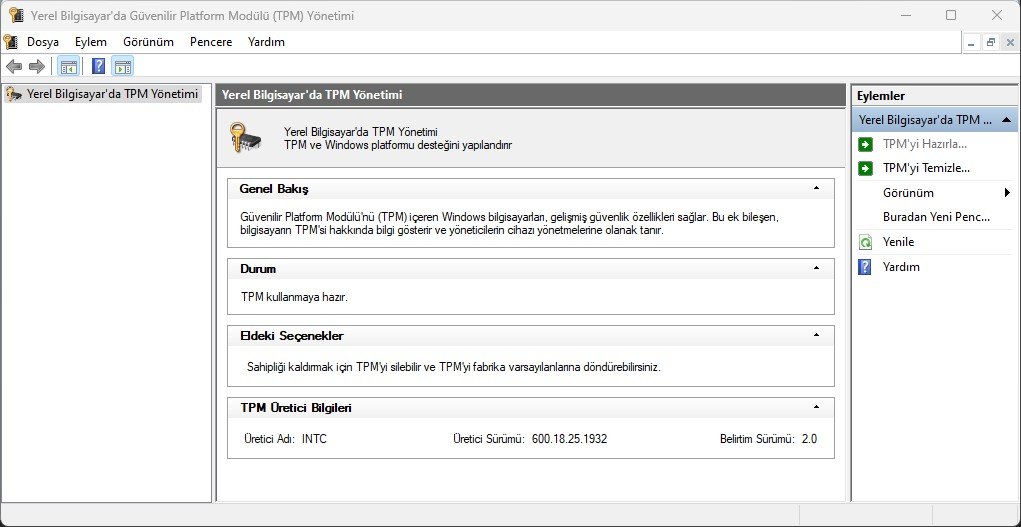
Task: Collapse the Eldeki Seçenekler section
Action: click(x=816, y=335)
